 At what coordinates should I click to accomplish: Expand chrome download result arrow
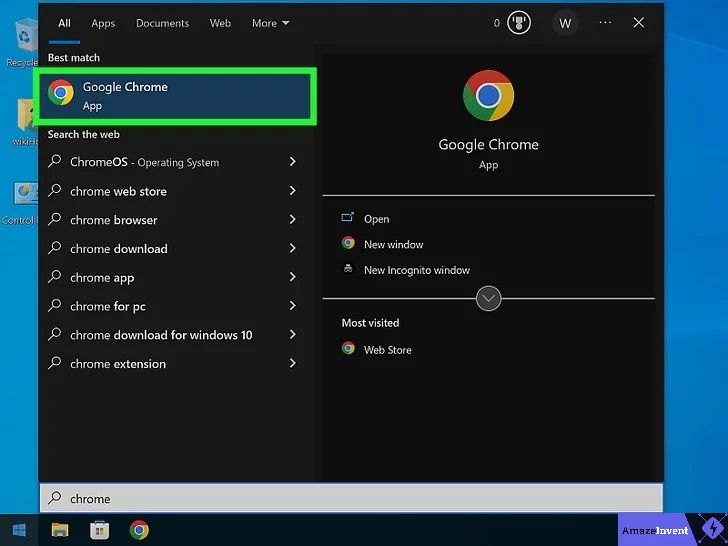click(x=292, y=248)
